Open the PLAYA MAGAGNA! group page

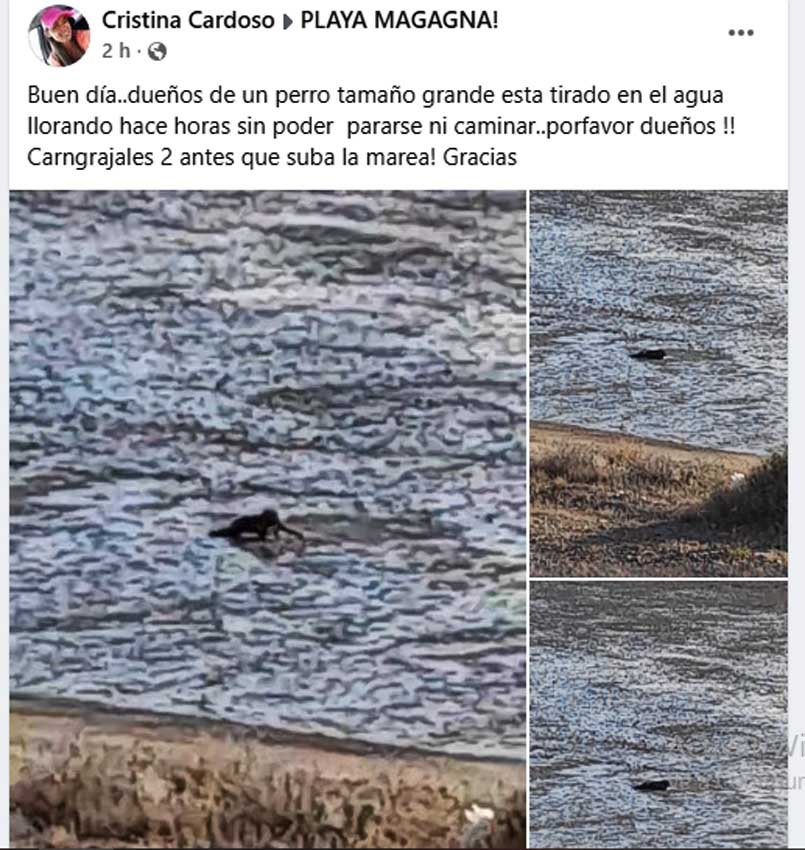pos(399,20)
